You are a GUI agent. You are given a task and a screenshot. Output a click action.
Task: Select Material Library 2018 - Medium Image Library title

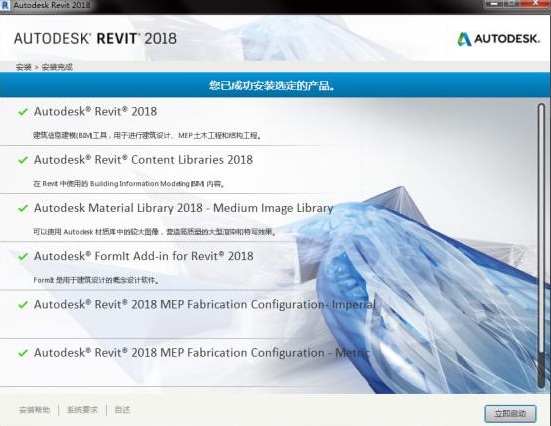[x=183, y=208]
